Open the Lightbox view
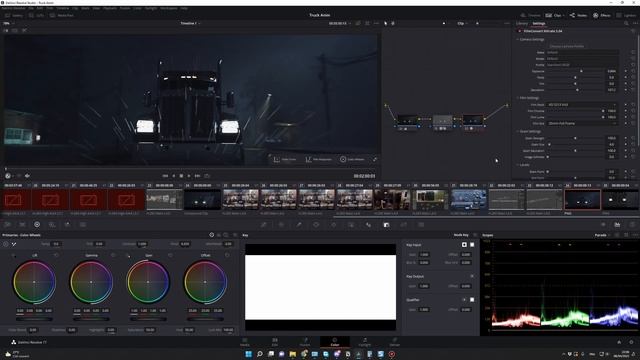The height and width of the screenshot is (360, 640). tap(626, 16)
